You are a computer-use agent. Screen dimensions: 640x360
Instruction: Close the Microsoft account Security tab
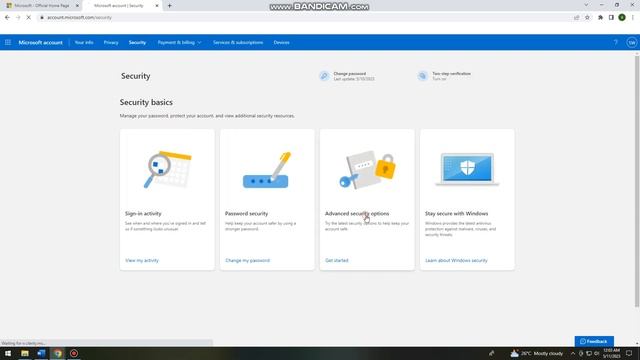(157, 6)
